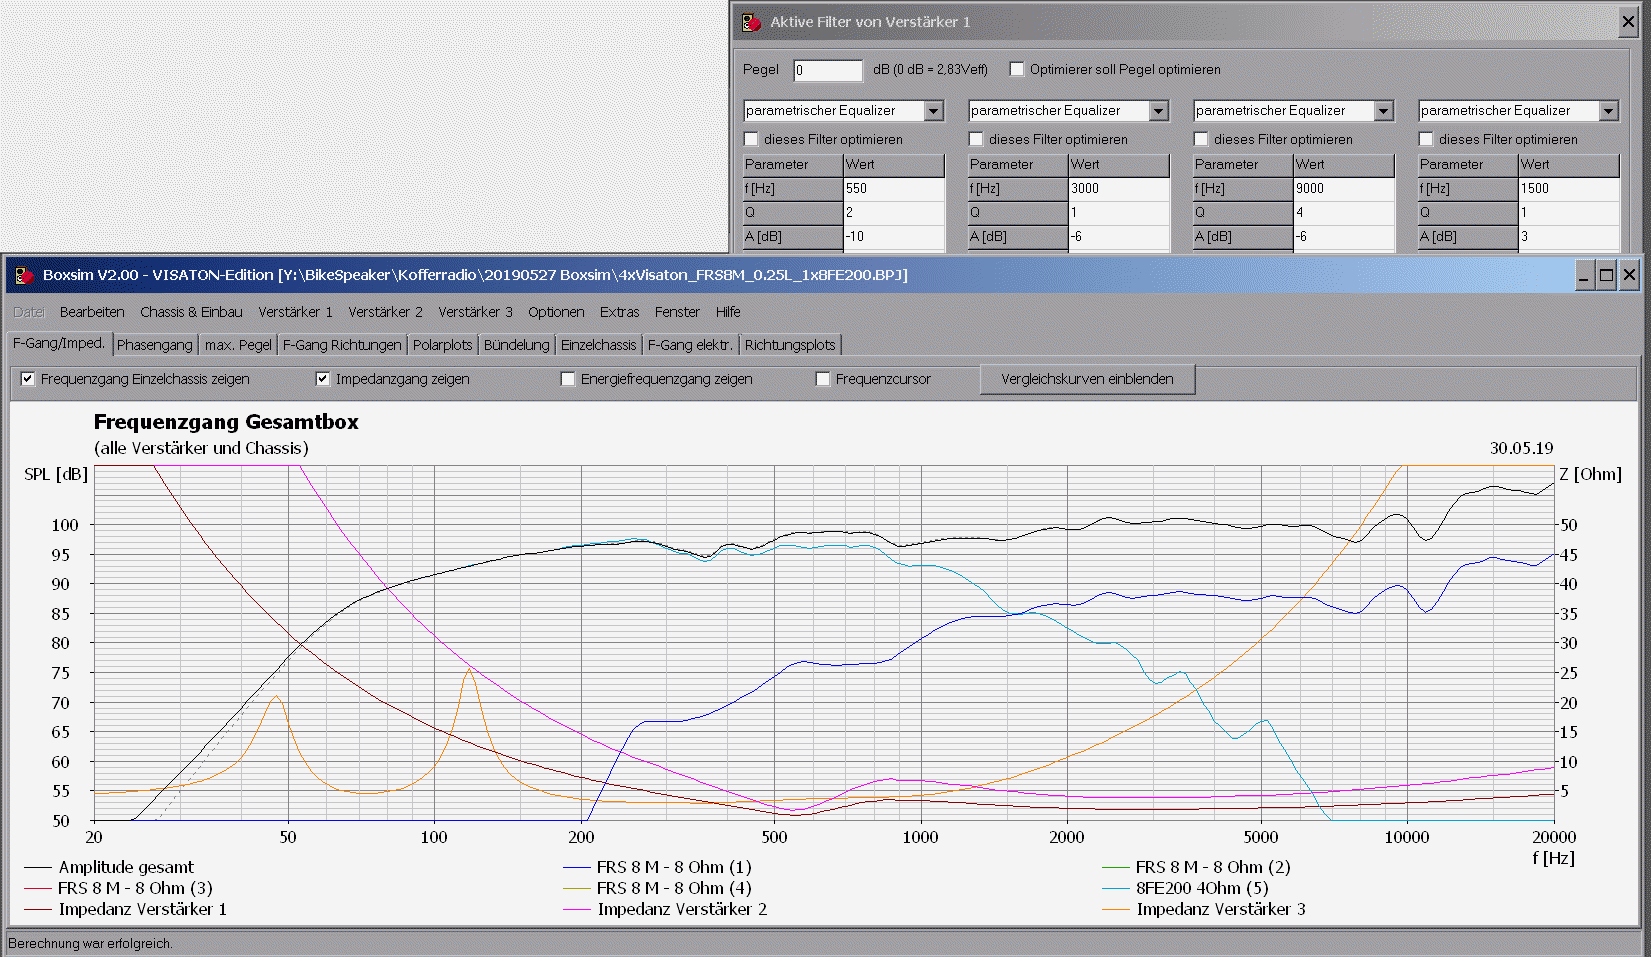This screenshot has width=1651, height=957.
Task: Open the Verstärker 2 menu
Action: click(385, 312)
